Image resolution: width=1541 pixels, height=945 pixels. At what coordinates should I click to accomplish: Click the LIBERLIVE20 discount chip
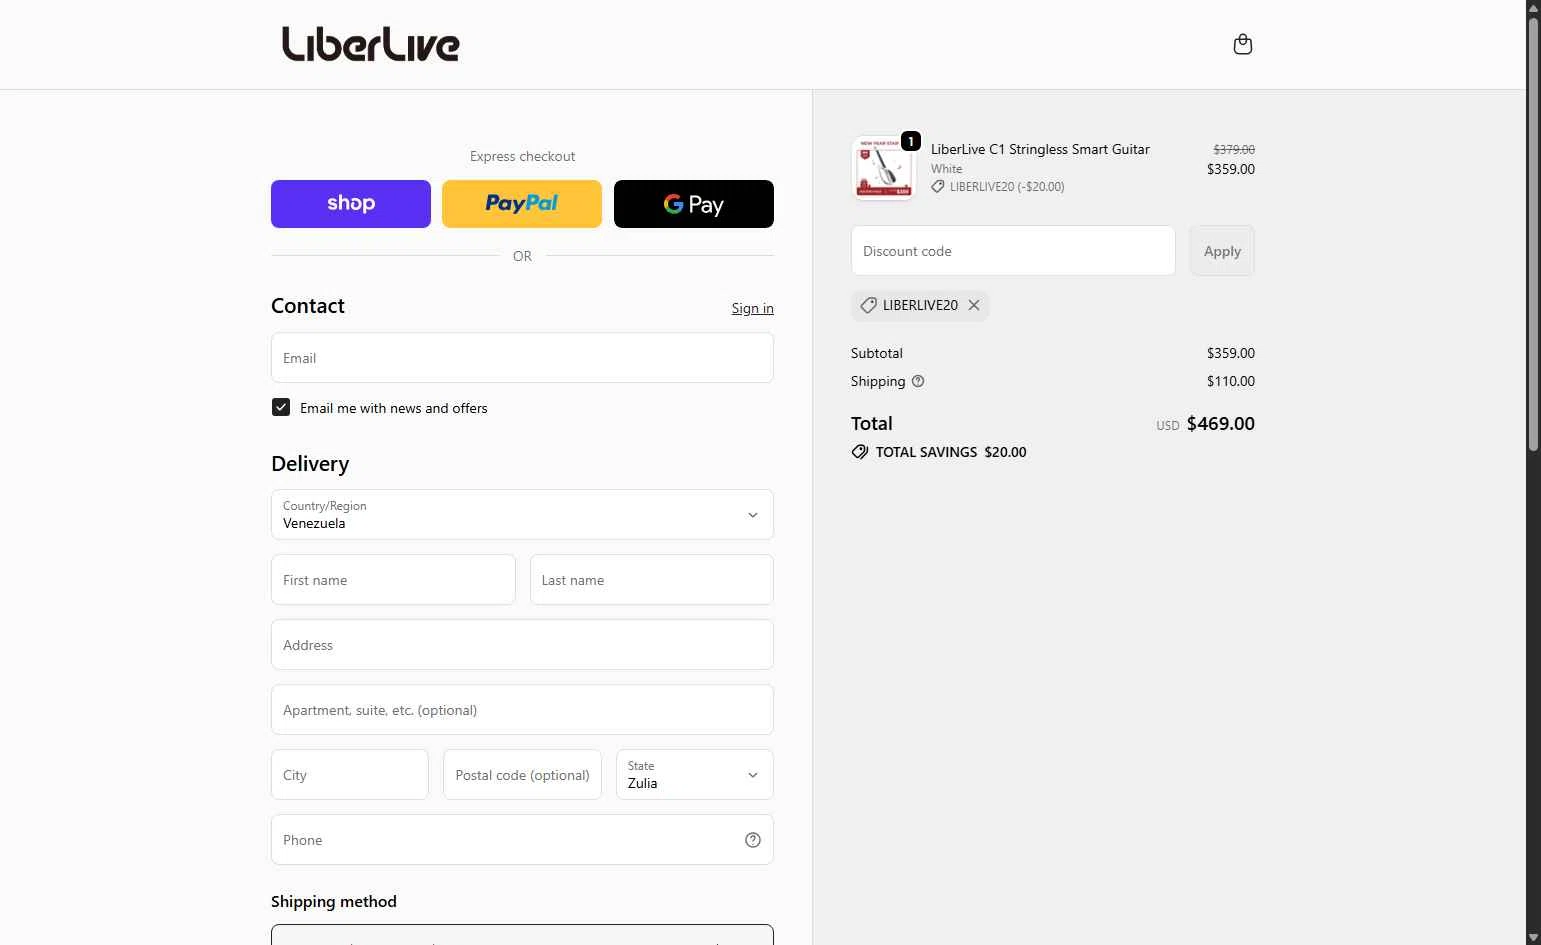tap(920, 305)
